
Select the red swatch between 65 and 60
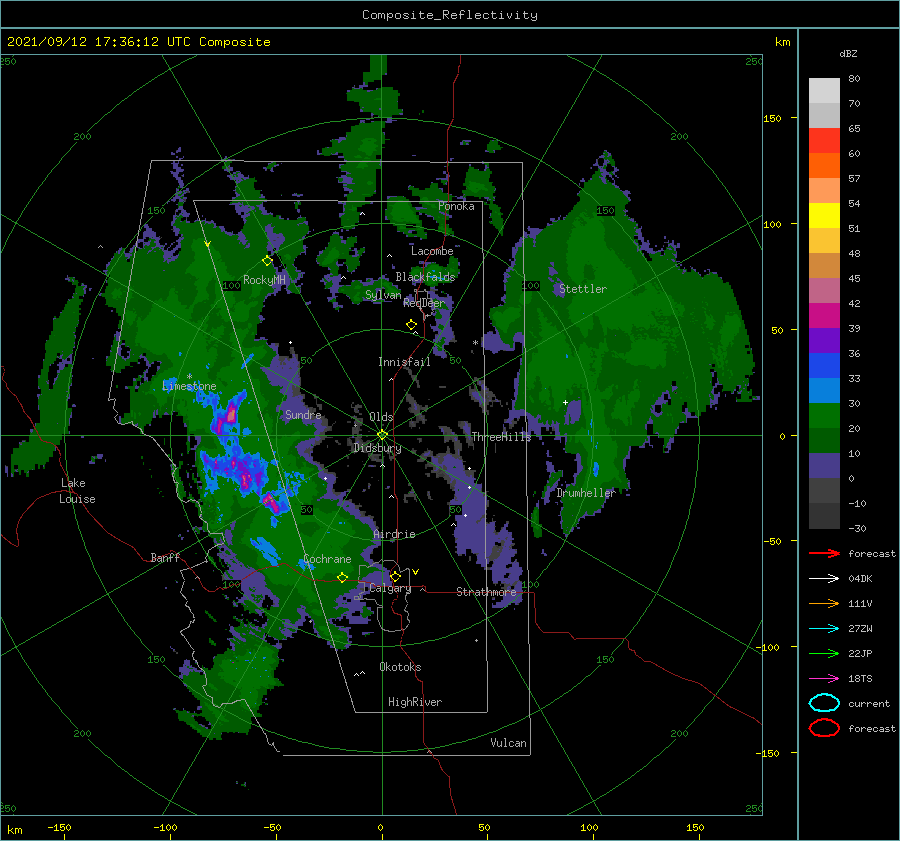click(824, 140)
